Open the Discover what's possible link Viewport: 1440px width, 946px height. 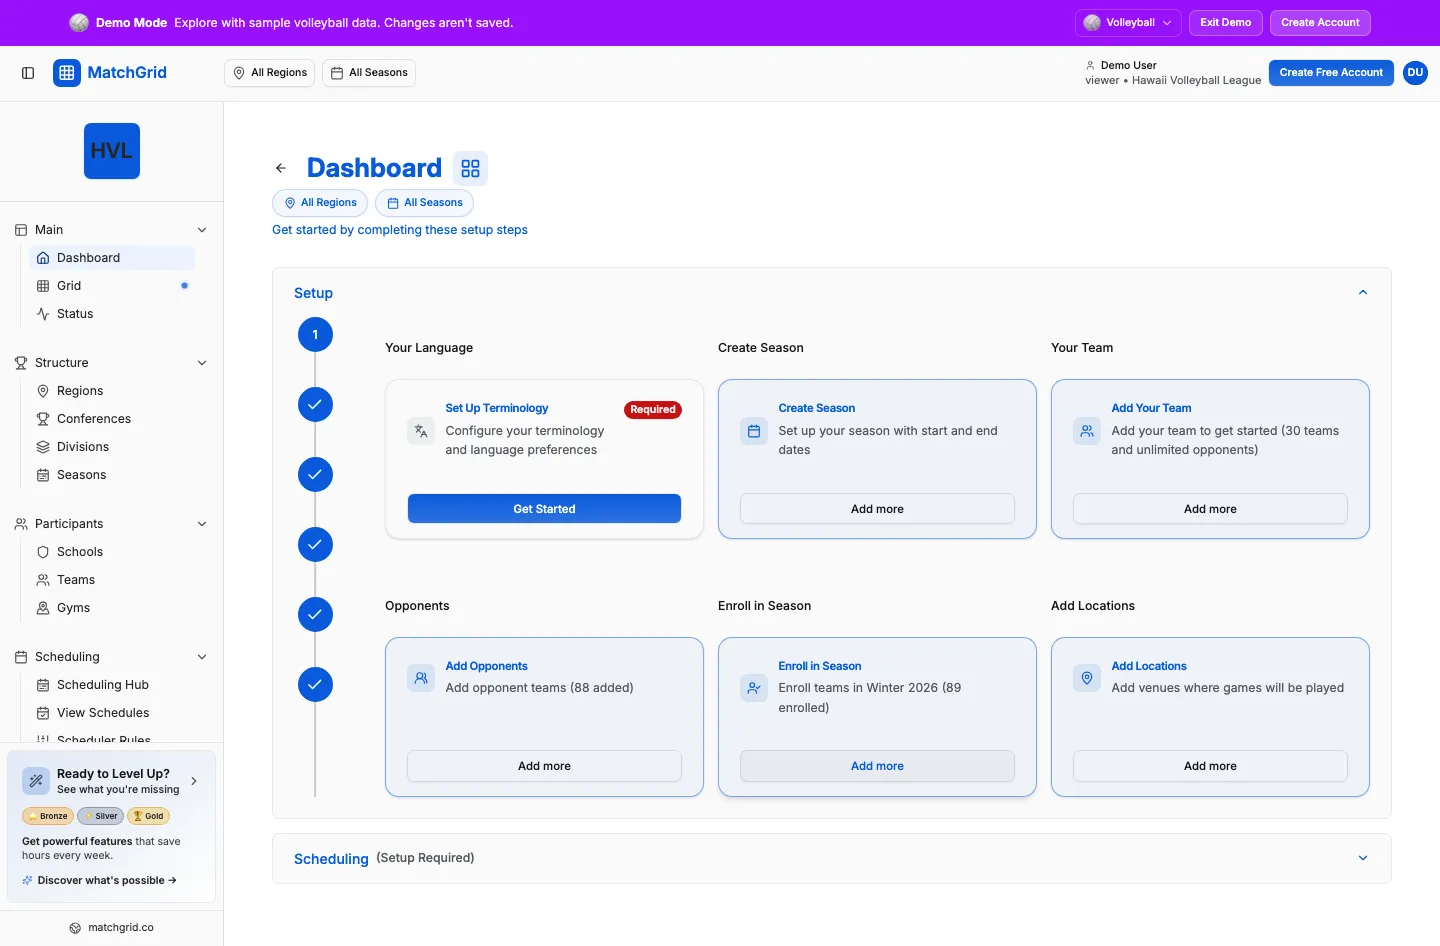point(98,880)
